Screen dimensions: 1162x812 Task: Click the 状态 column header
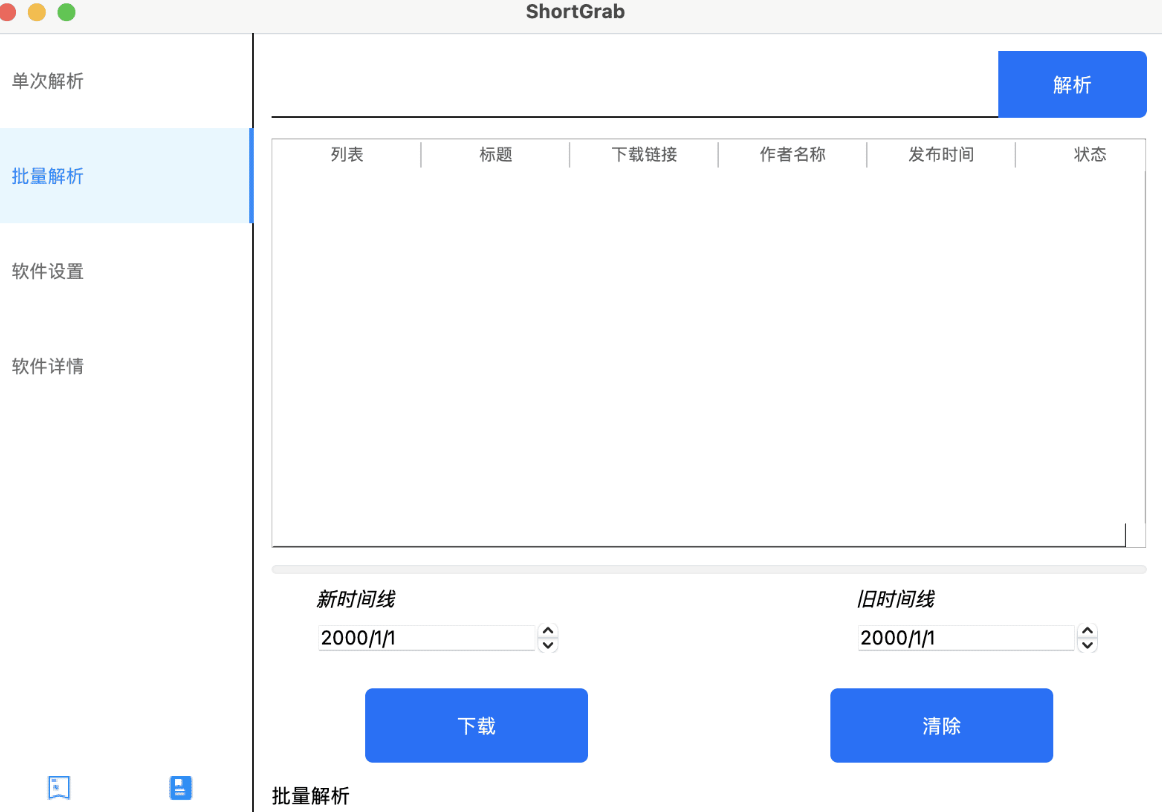(1089, 154)
